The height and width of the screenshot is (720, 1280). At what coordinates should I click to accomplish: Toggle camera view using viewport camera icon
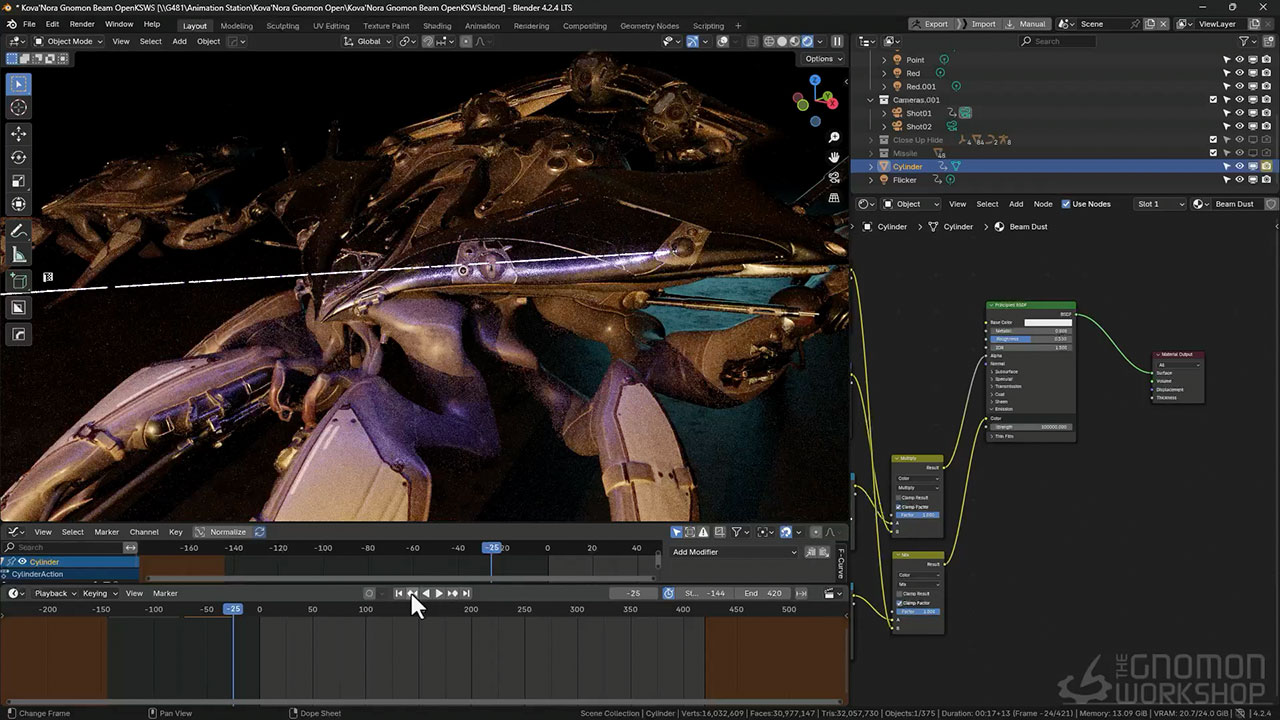tap(834, 178)
